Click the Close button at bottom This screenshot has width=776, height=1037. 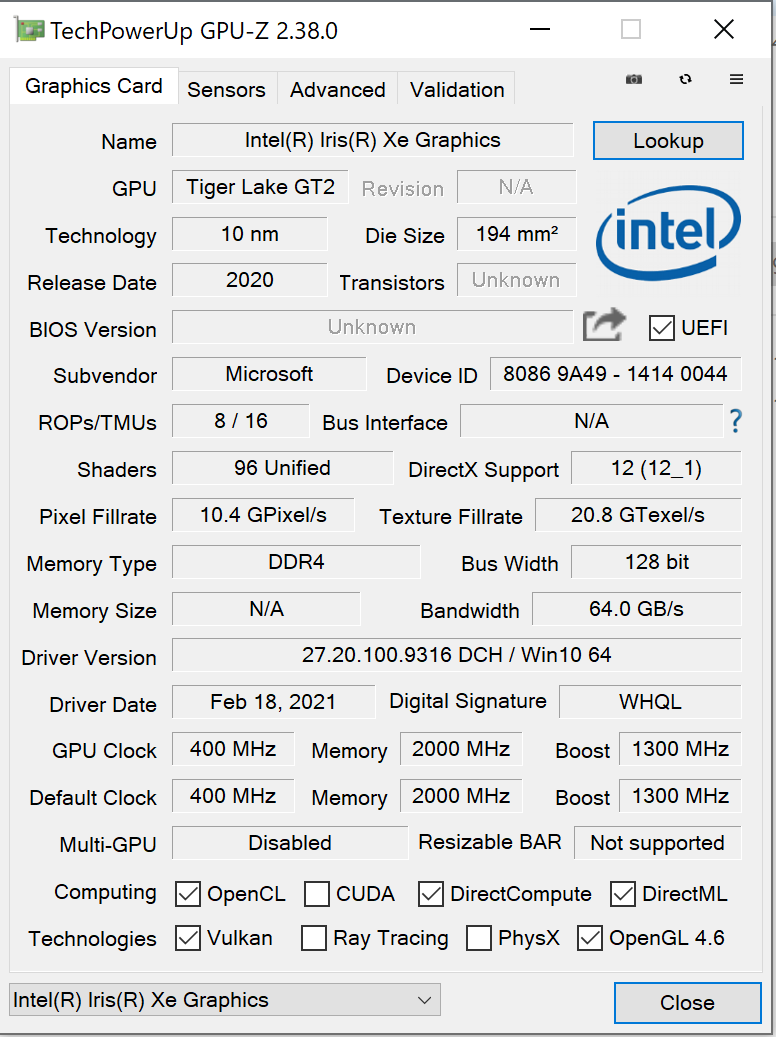pos(687,1002)
